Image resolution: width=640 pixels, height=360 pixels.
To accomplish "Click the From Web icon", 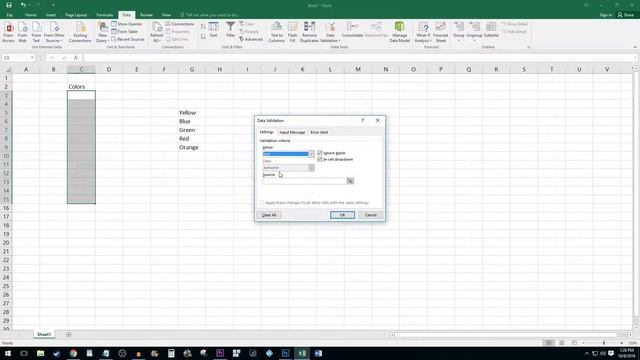I will coord(22,32).
